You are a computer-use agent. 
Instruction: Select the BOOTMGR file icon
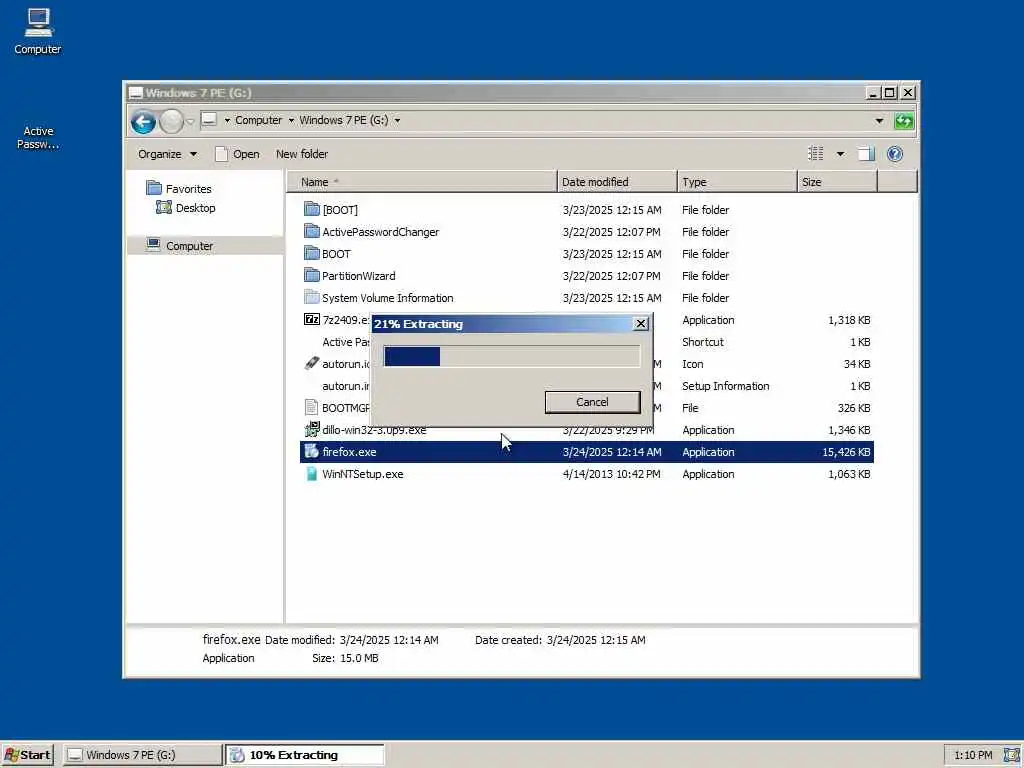(x=312, y=408)
